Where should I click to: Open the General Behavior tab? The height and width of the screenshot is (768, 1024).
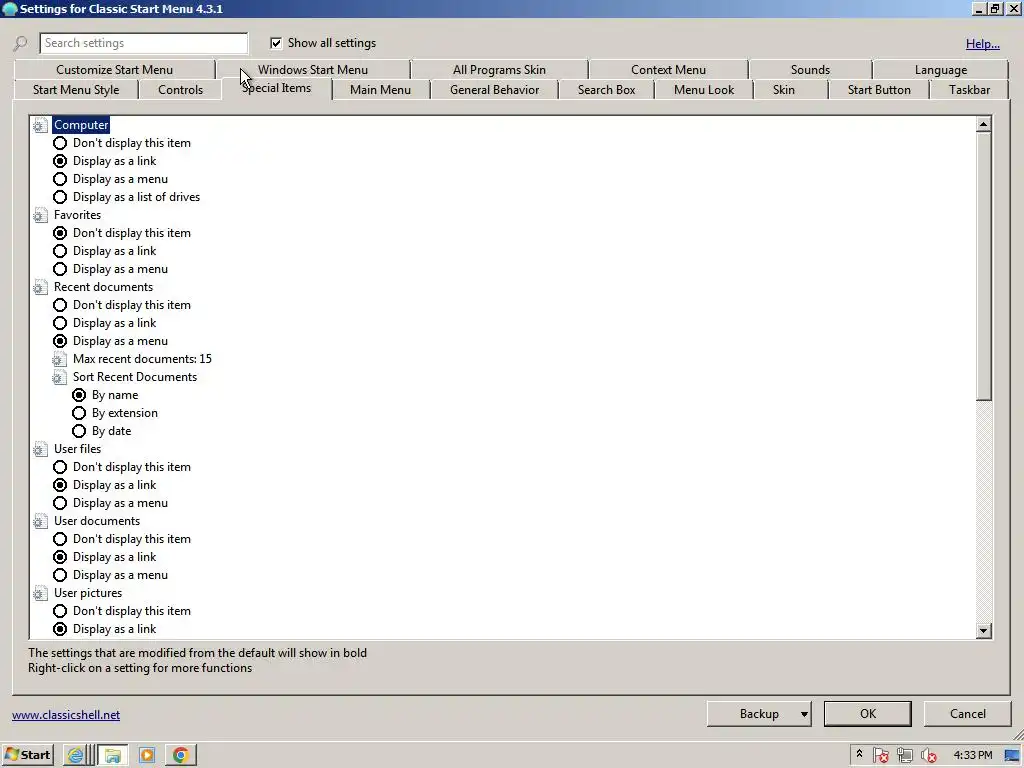[494, 90]
